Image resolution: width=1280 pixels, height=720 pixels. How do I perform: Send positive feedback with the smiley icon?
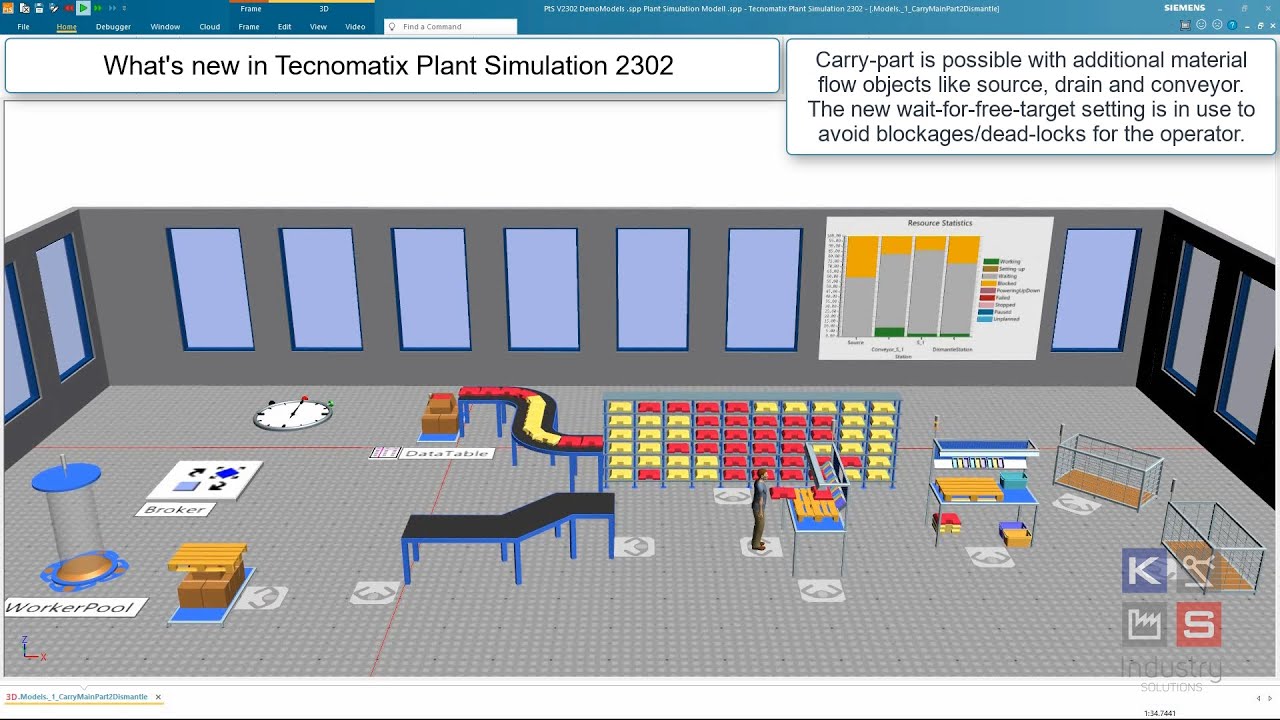[1201, 25]
